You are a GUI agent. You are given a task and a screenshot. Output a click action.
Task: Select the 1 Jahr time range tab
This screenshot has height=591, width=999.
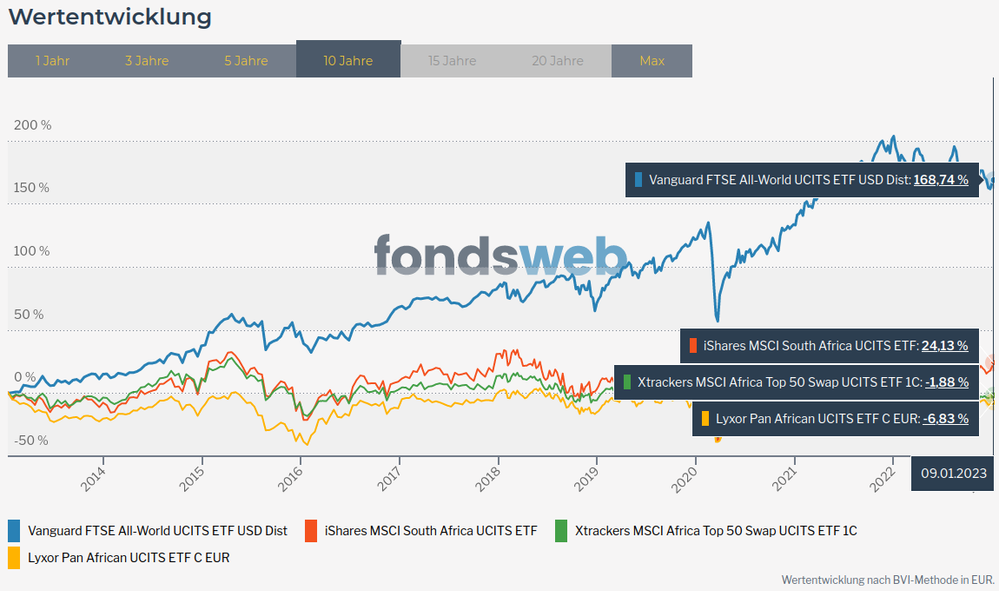click(x=52, y=61)
